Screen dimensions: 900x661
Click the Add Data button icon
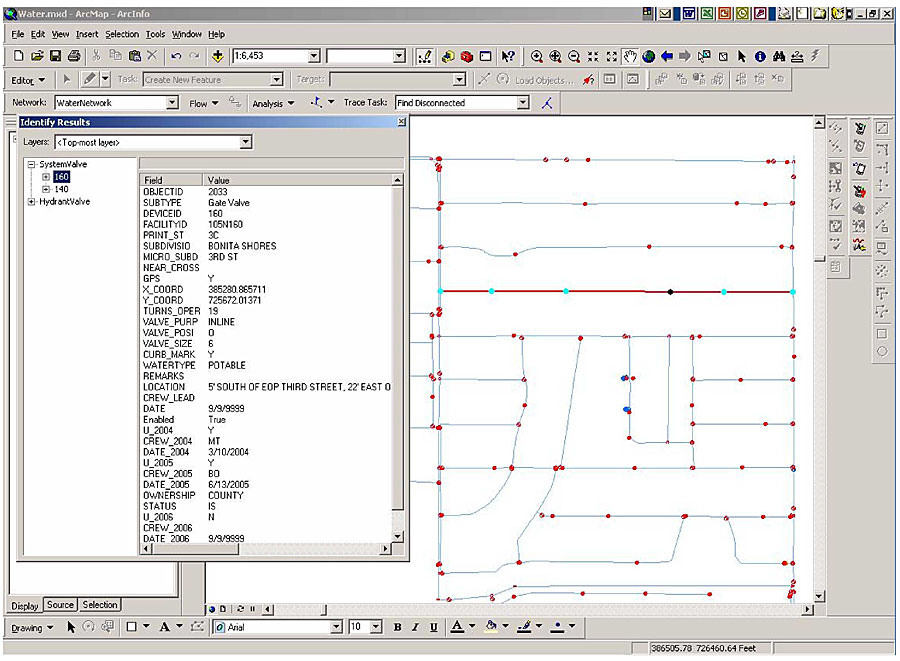[217, 56]
